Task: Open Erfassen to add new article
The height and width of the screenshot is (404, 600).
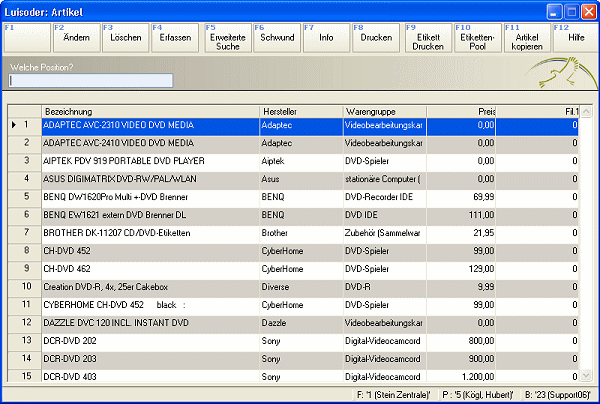Action: tap(174, 39)
